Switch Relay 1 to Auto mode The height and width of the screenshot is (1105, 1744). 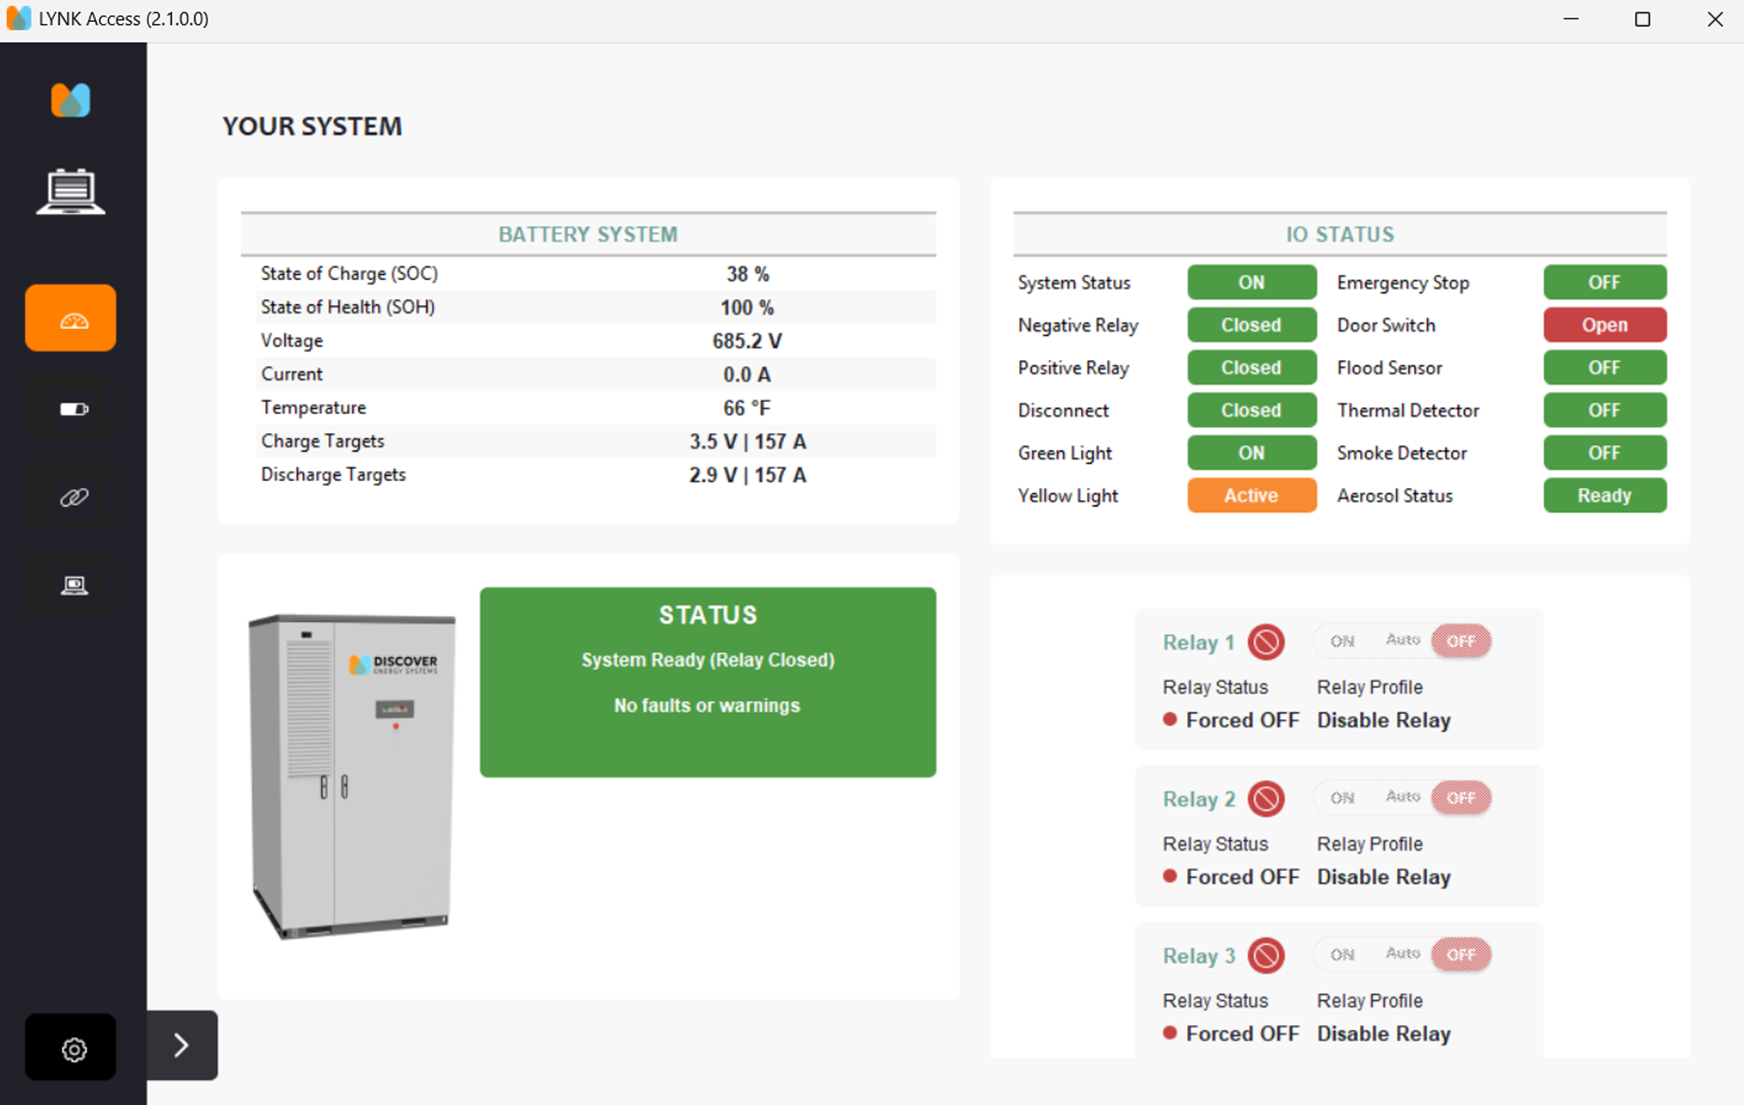click(x=1402, y=640)
